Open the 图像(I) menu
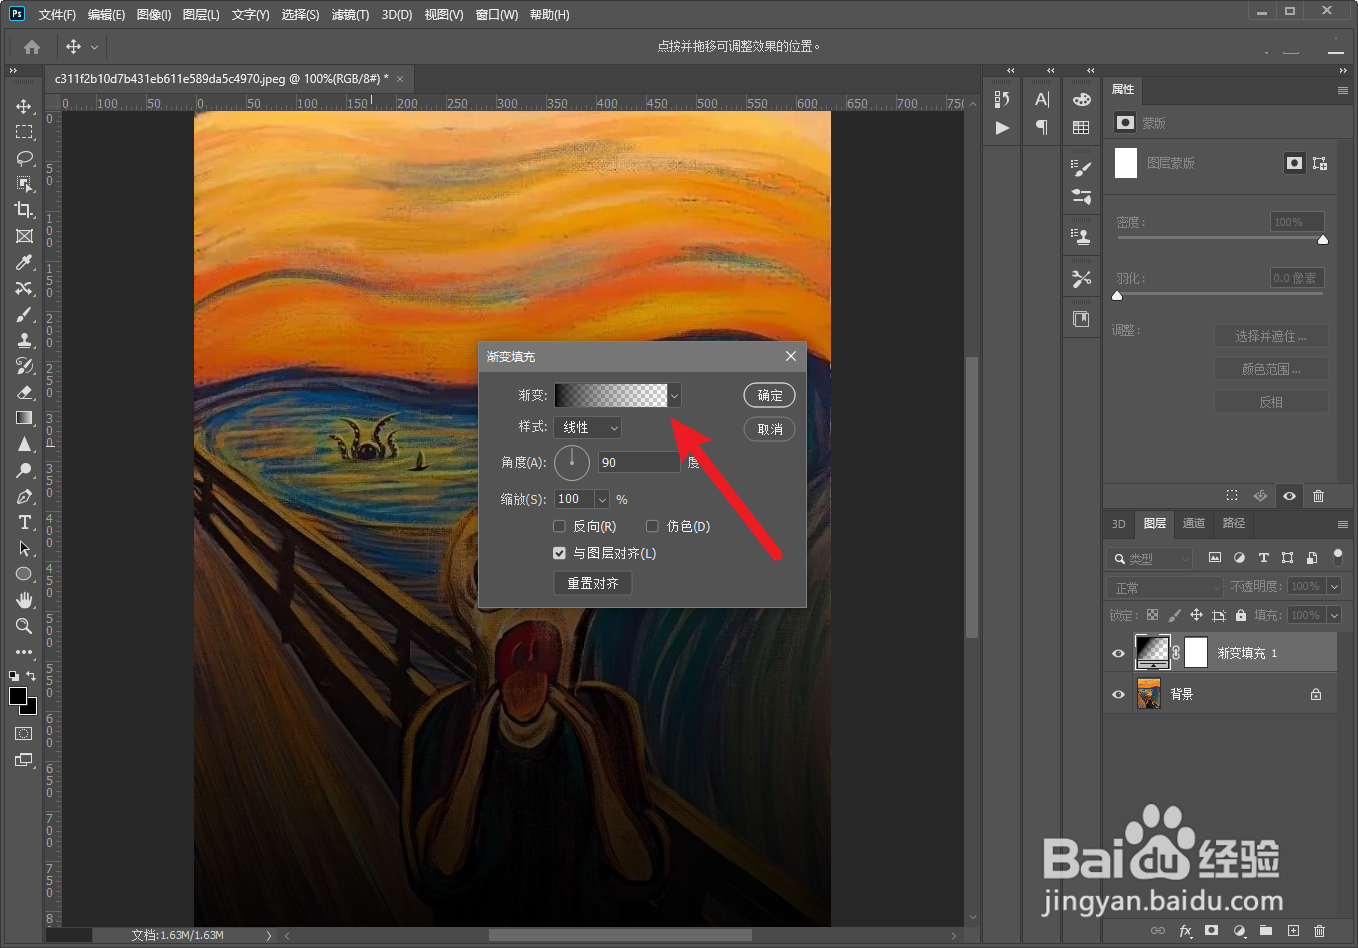Screen dimensions: 1358x948 154,15
